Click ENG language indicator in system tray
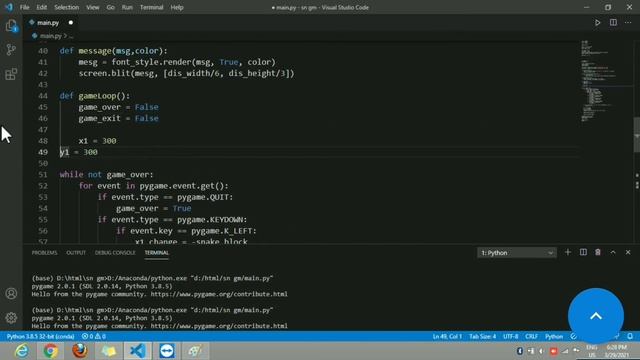The height and width of the screenshot is (360, 640). pyautogui.click(x=591, y=347)
